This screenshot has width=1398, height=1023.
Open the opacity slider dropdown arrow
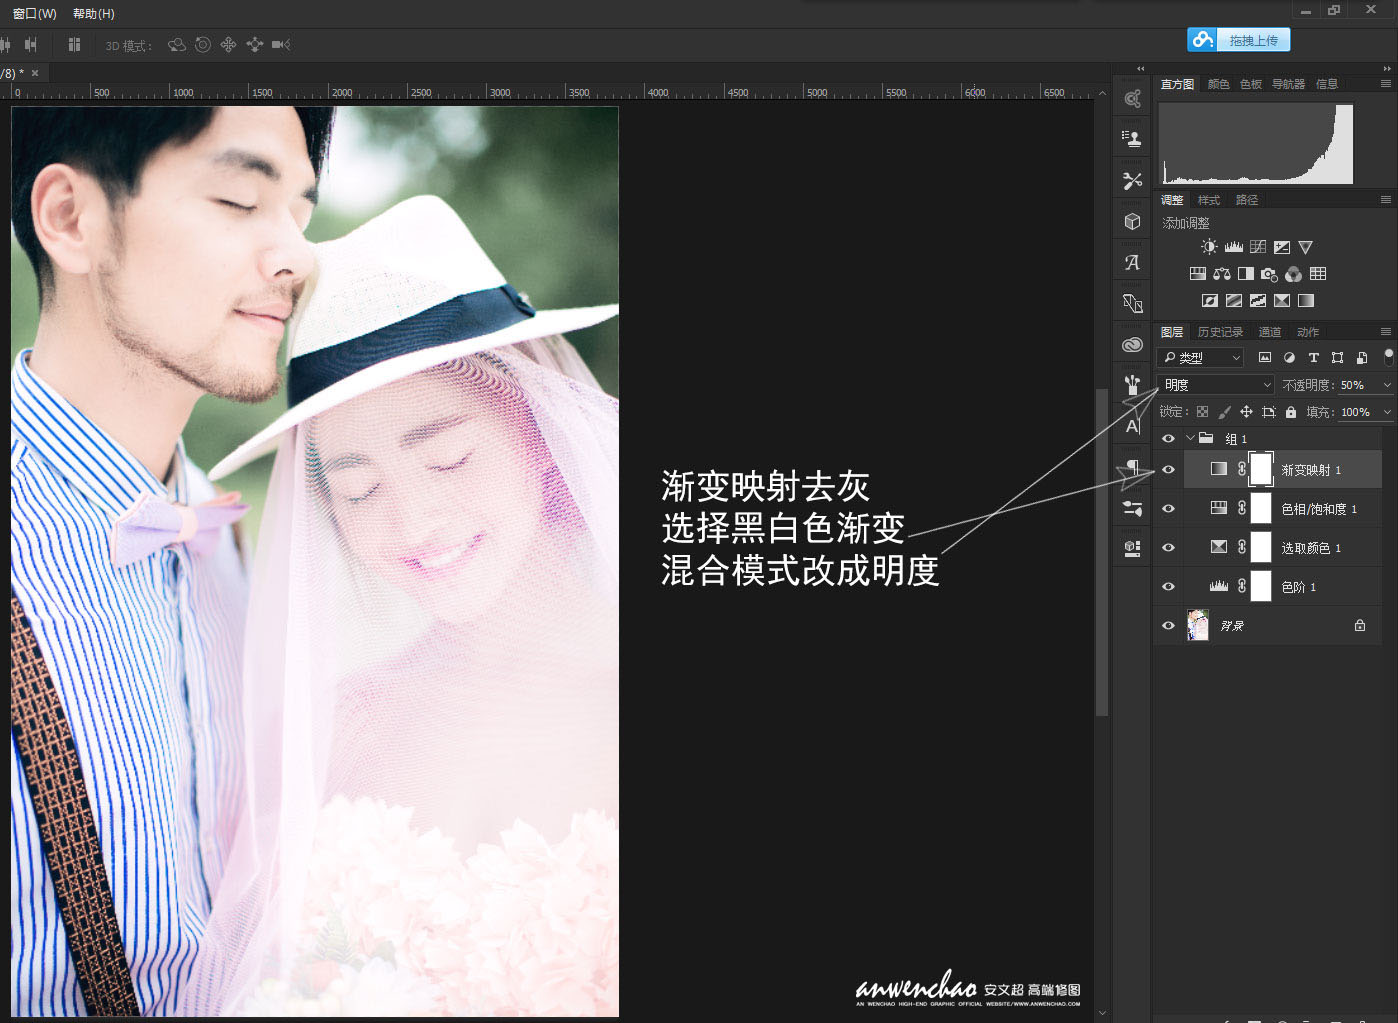[1387, 385]
